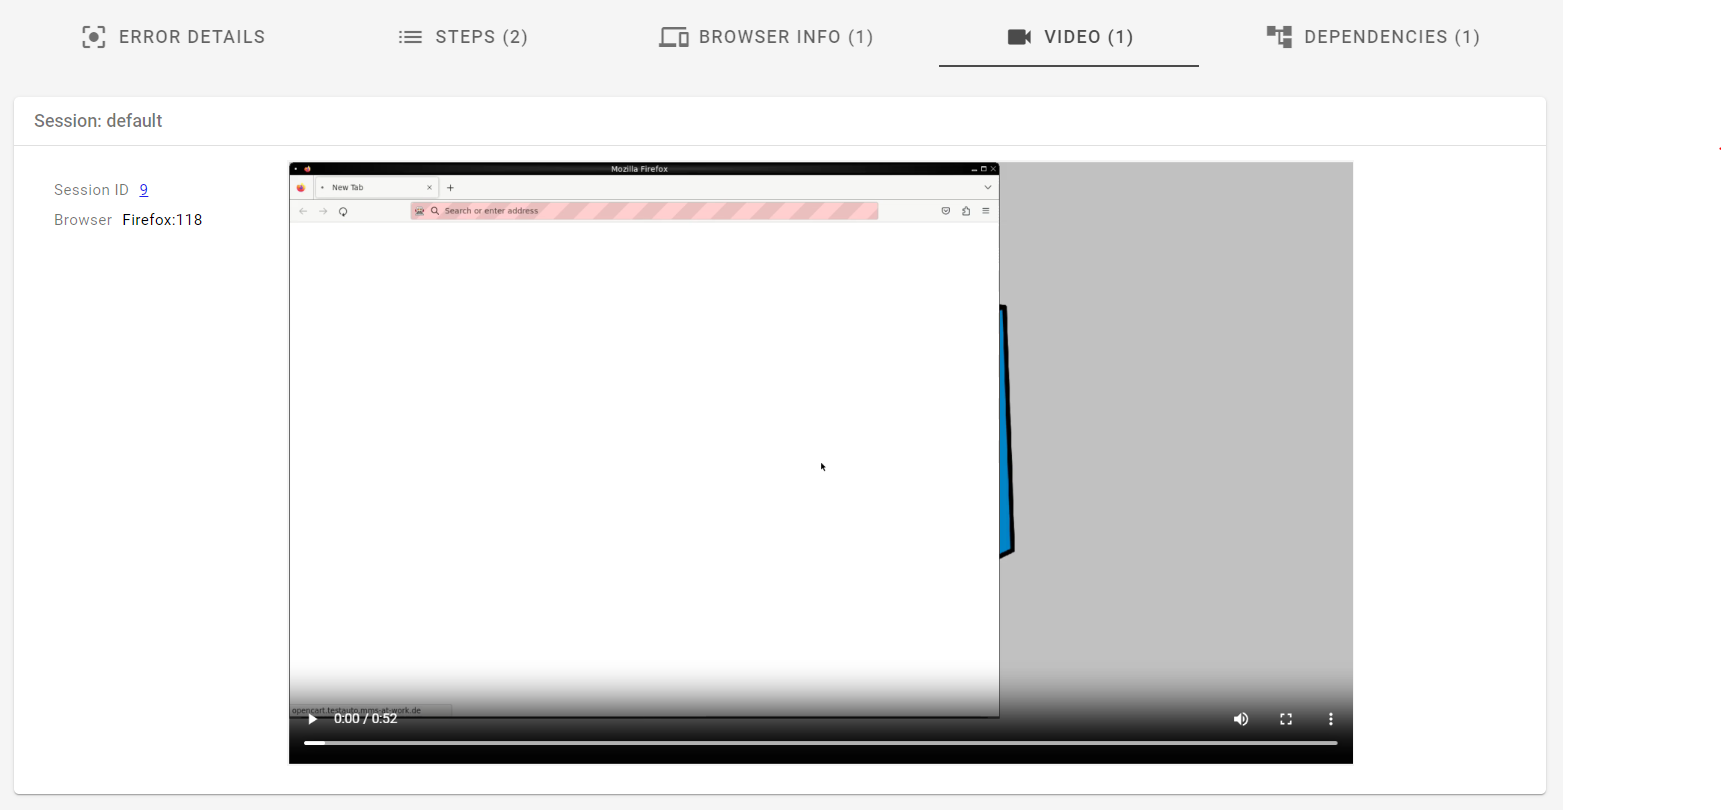1721x810 pixels.
Task: Select the Video (1) tab
Action: tap(1069, 37)
